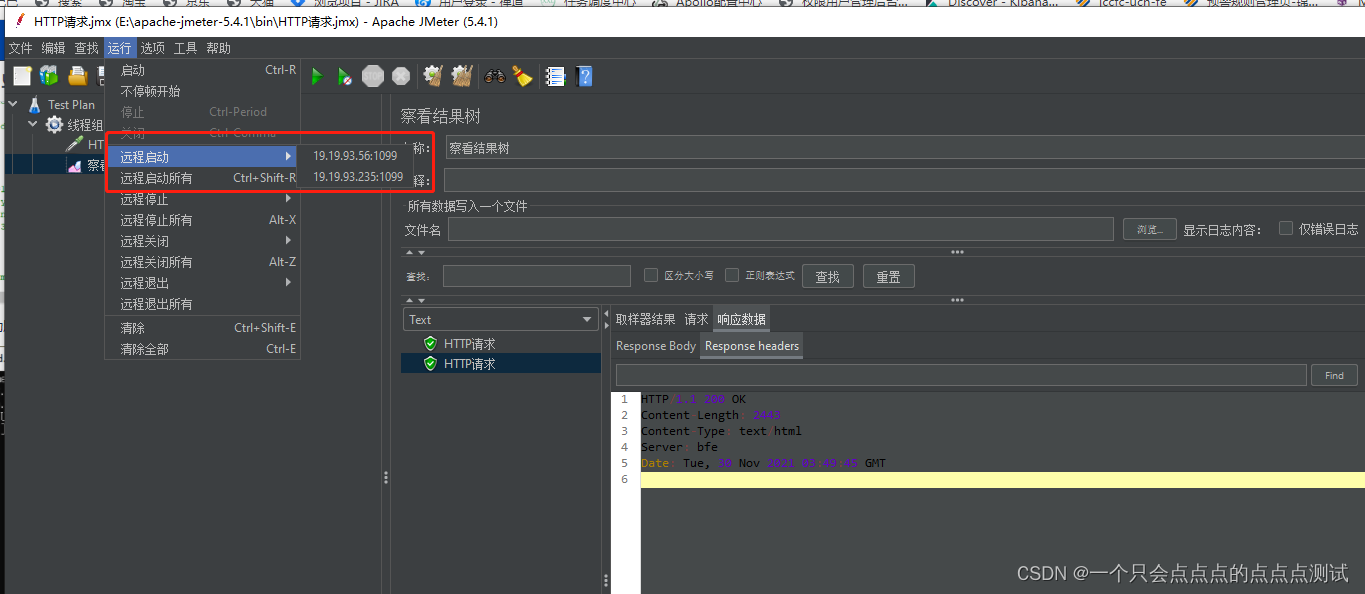
Task: Expand the 远程停止 submenu
Action: 203,199
